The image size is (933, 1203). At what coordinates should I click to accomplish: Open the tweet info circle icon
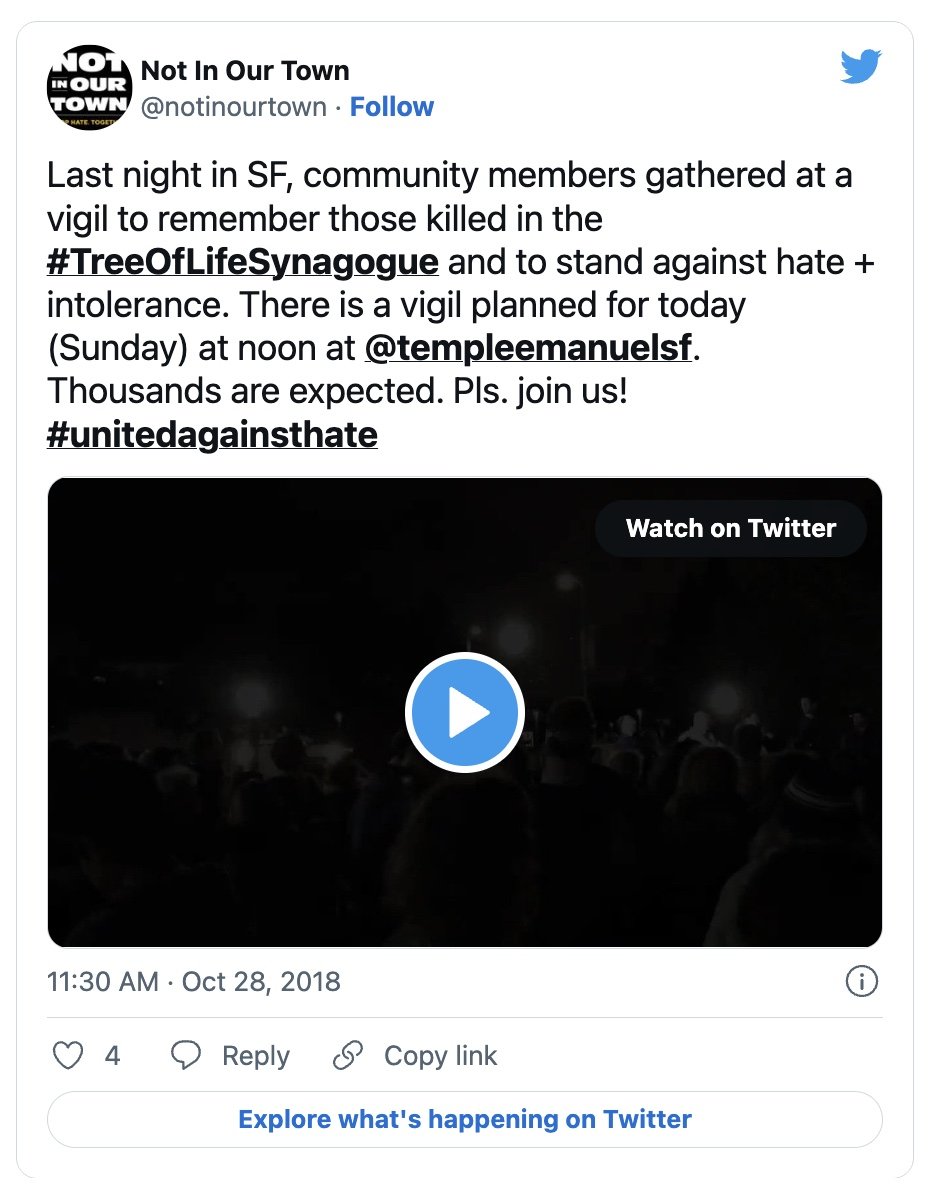click(x=861, y=981)
